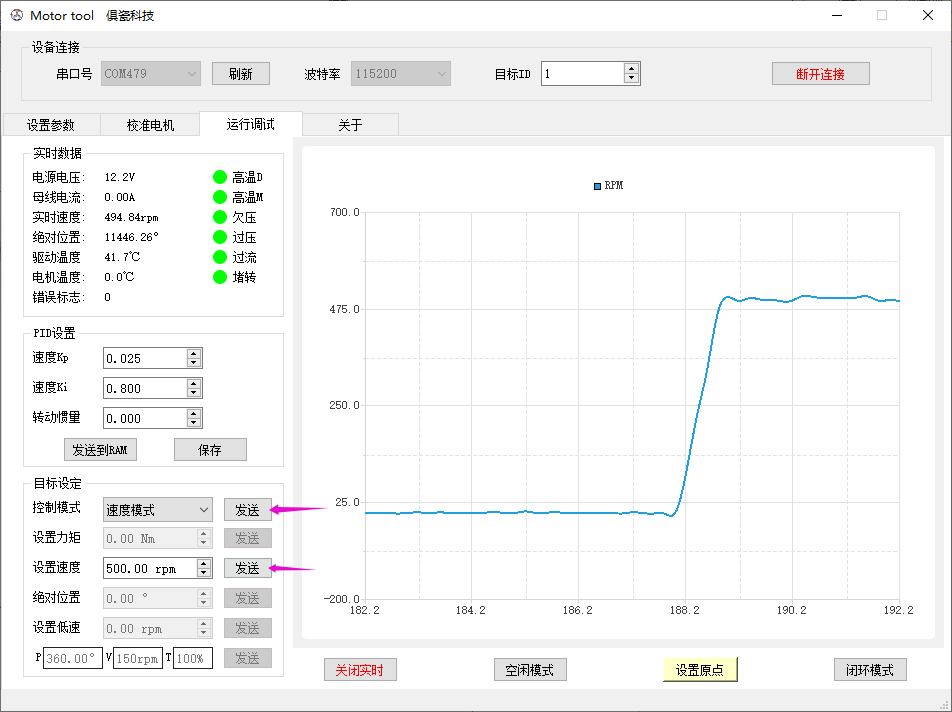Open the 波特率 115200 dropdown

[x=401, y=73]
